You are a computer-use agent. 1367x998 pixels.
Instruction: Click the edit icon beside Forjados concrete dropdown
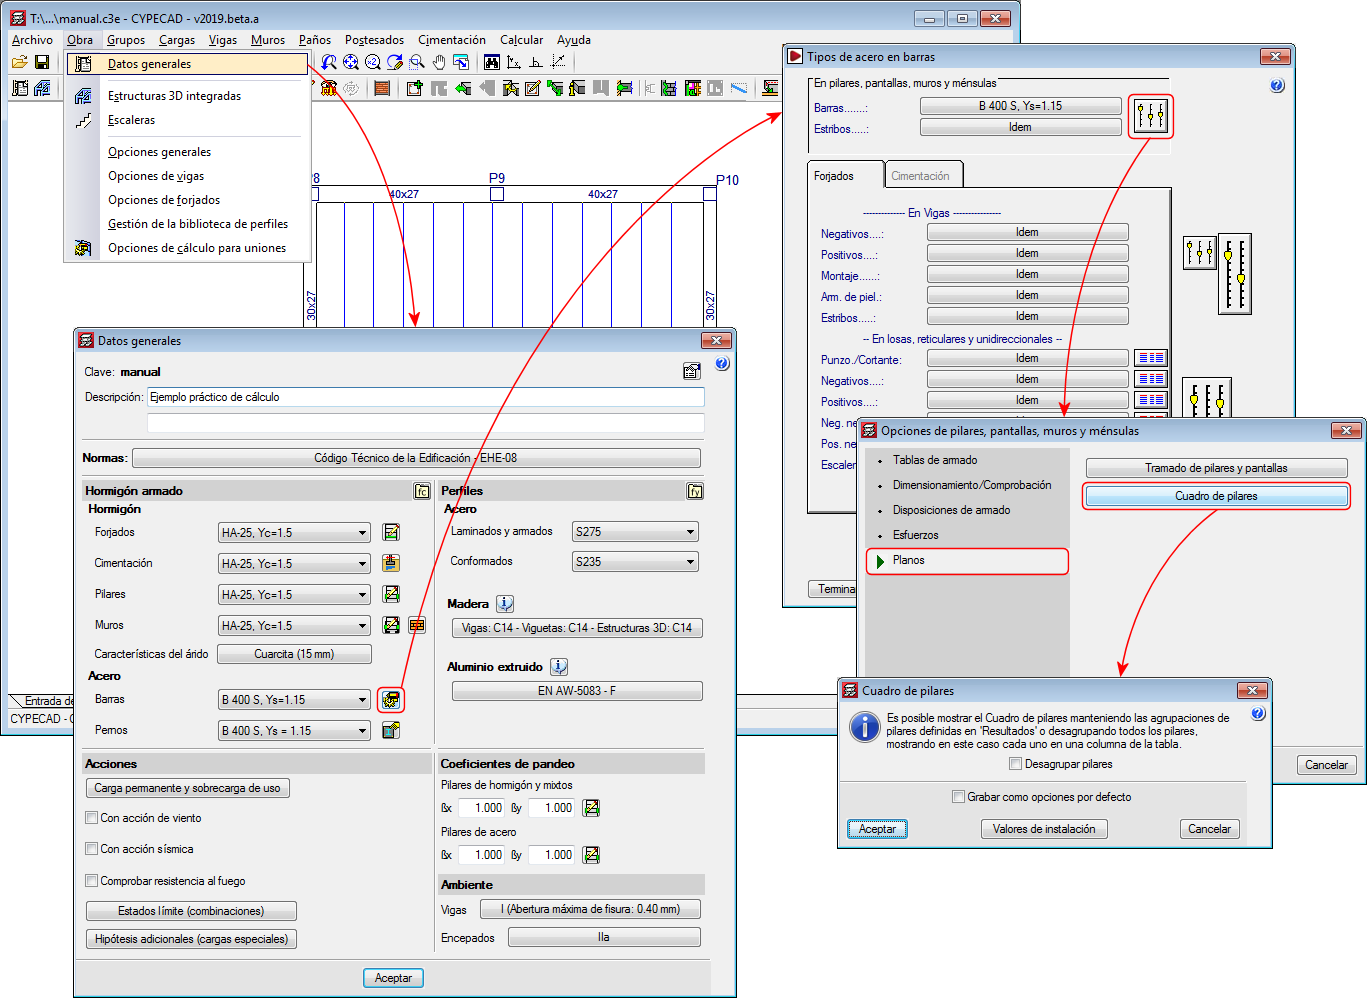tap(391, 533)
